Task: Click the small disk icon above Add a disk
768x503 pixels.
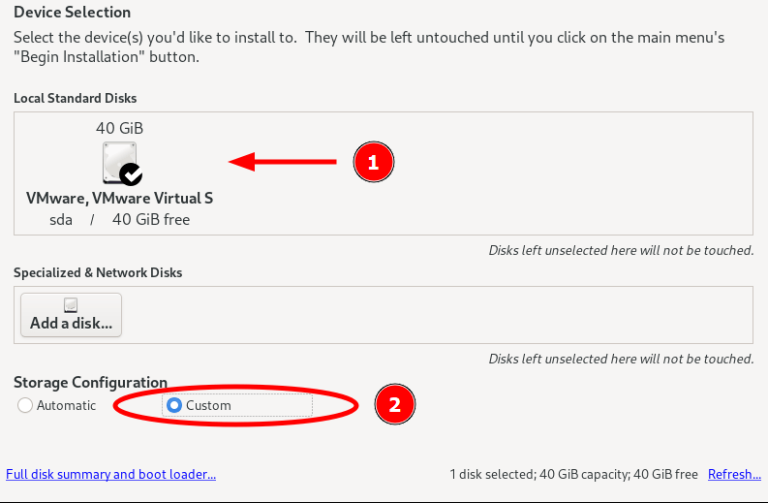Action: (x=71, y=305)
